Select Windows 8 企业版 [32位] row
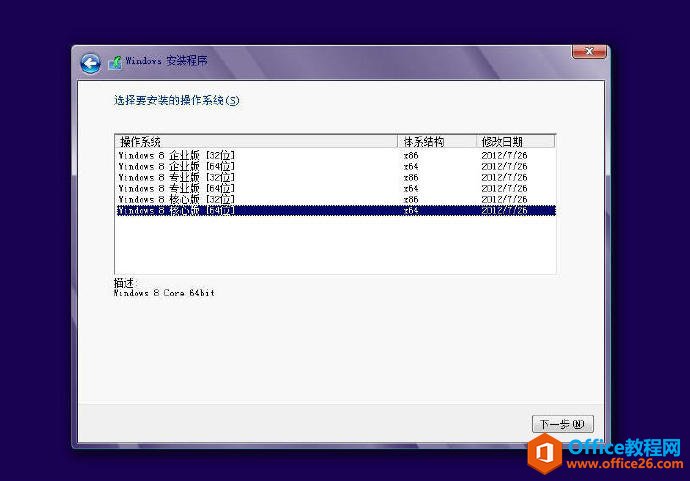 coord(335,155)
